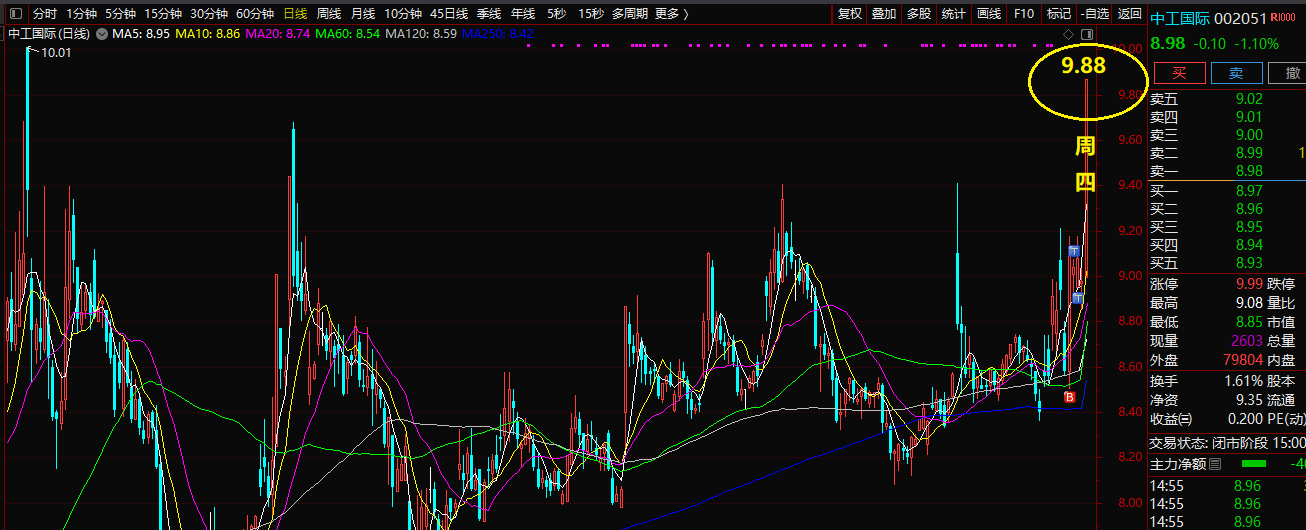This screenshot has height=530, width=1306.
Task: Click the MA20: 8.74 indicator label
Action: pos(278,34)
